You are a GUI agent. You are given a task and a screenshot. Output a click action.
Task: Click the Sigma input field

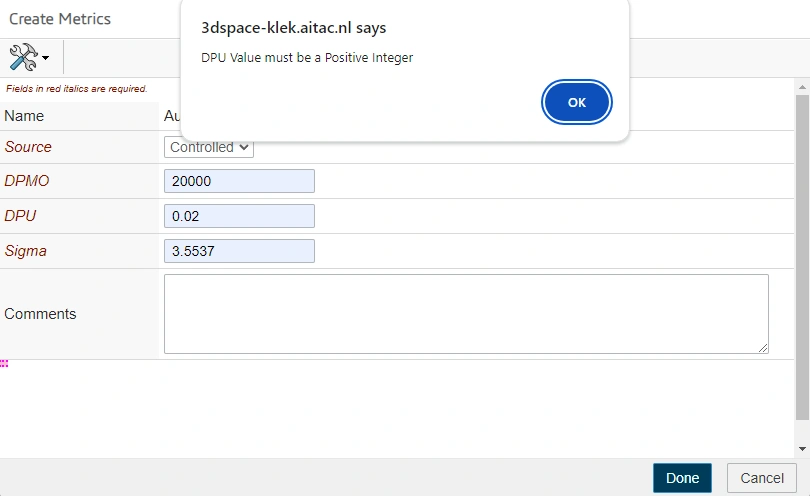click(239, 251)
